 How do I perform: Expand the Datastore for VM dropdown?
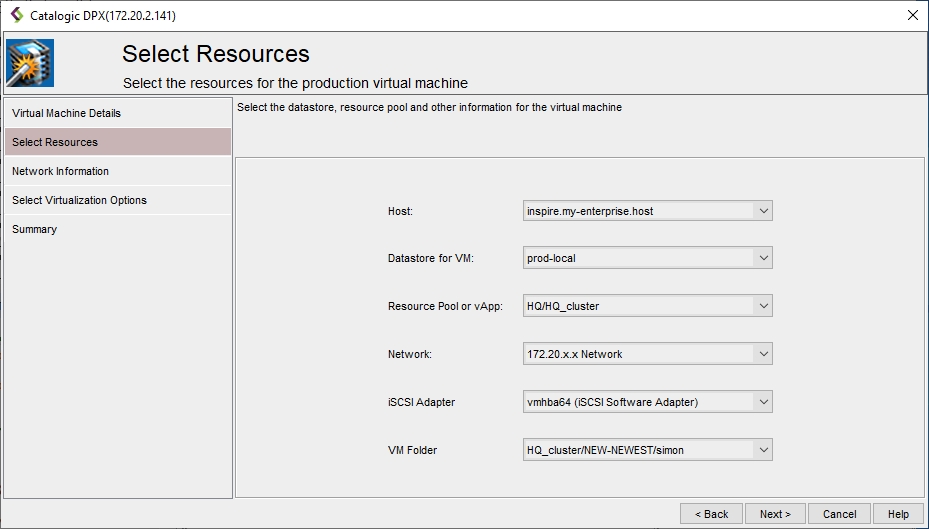click(x=763, y=259)
